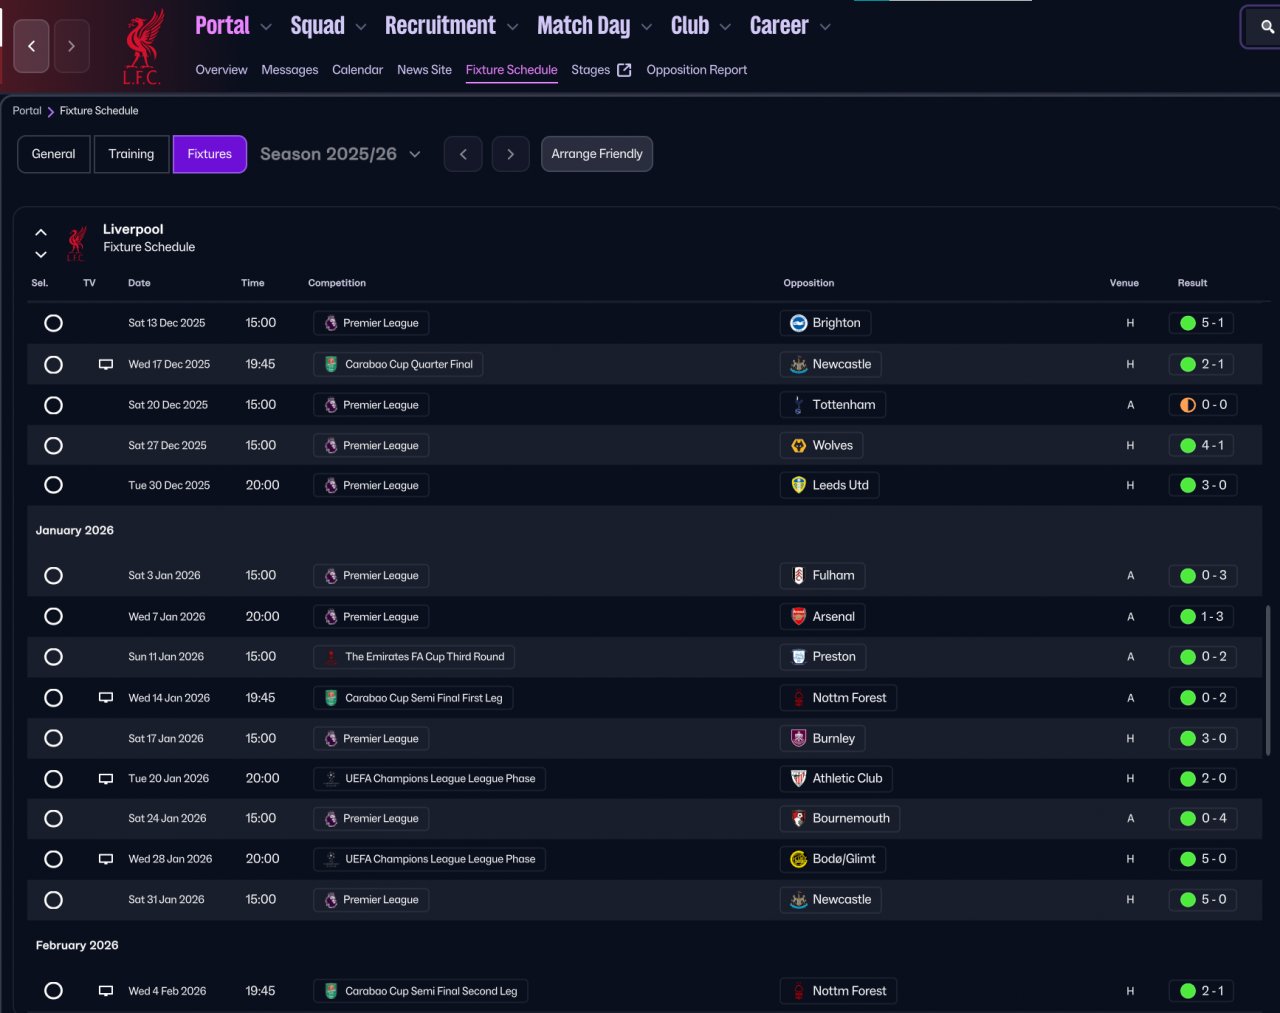
Task: Click the Arrange Friendly button
Action: click(597, 154)
